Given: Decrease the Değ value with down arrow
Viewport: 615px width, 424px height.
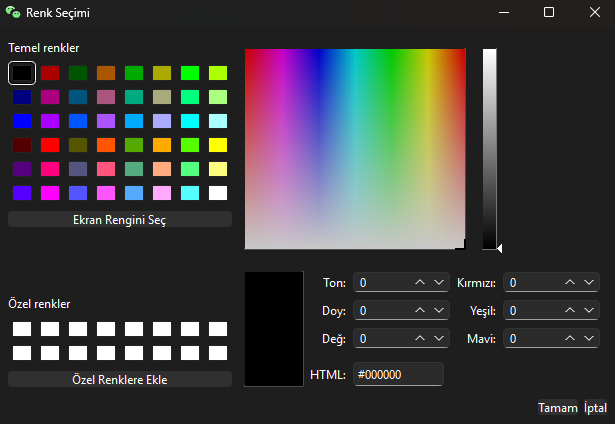Looking at the screenshot, I should tap(439, 339).
